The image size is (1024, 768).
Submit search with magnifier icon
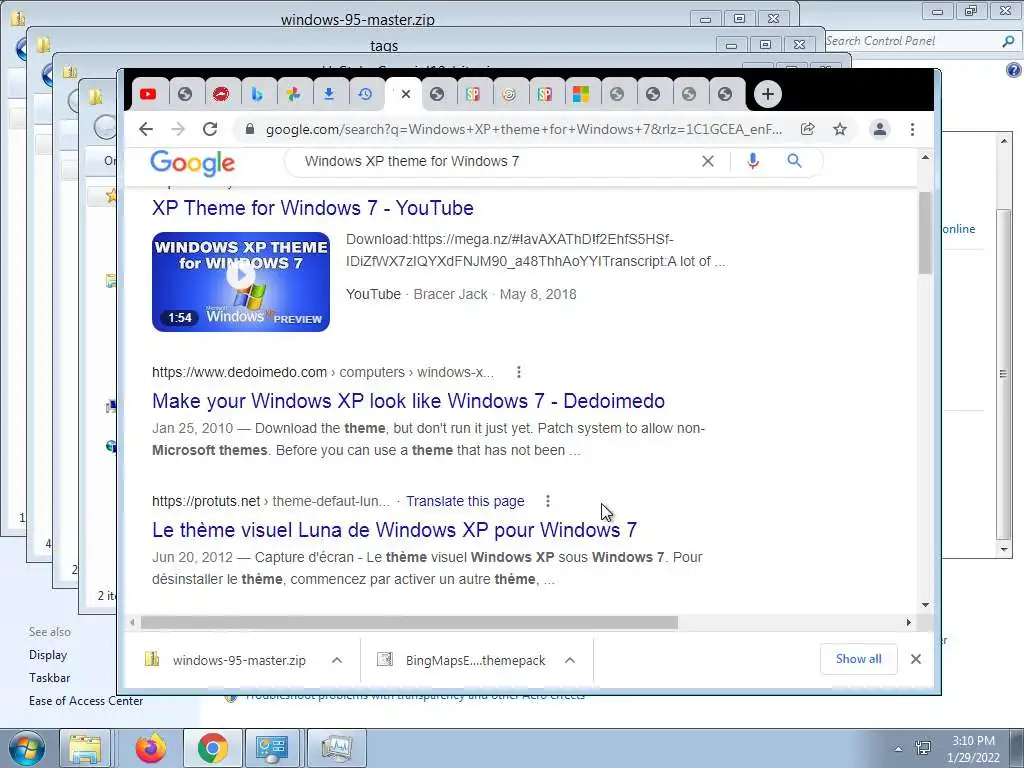pos(794,161)
